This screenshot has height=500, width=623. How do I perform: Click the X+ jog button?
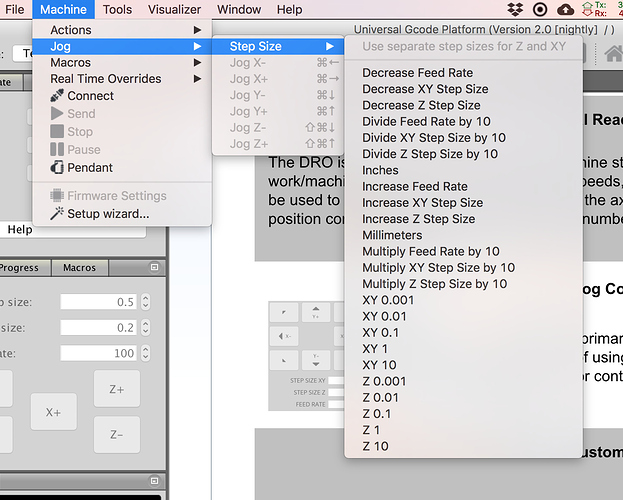(x=54, y=412)
